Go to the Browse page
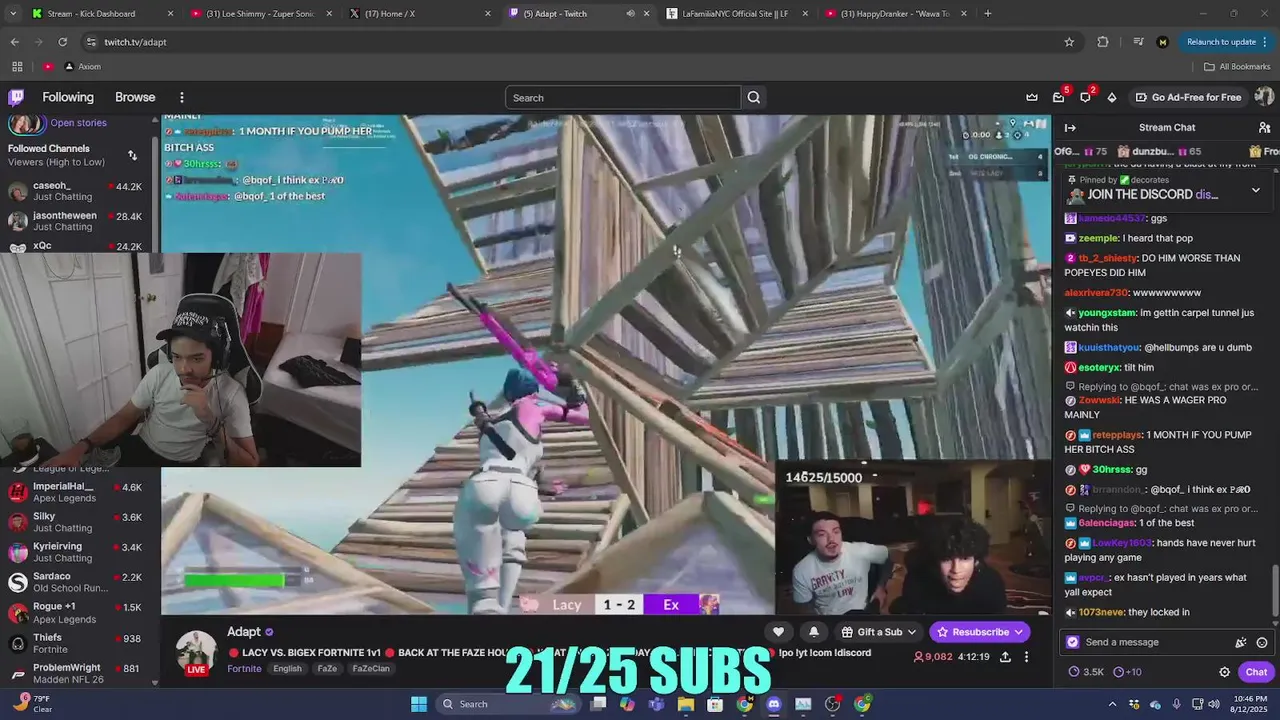This screenshot has height=720, width=1280. (x=135, y=97)
